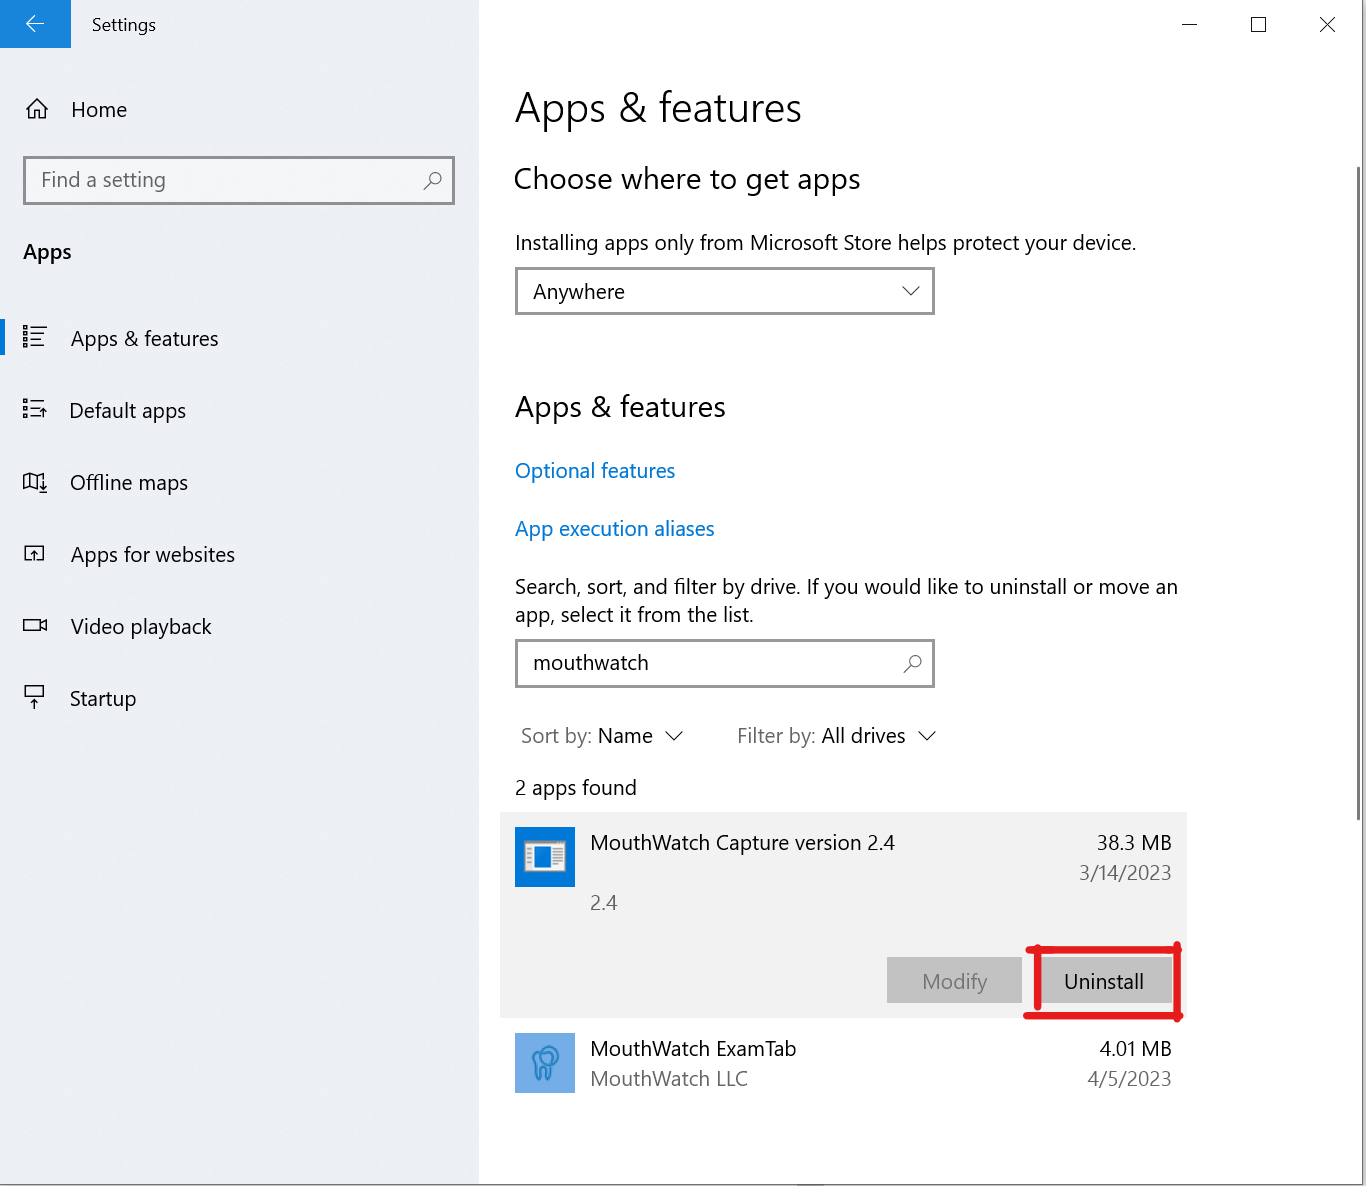Screen dimensions: 1366x1186
Task: Click the Find a setting search field
Action: pos(239,180)
